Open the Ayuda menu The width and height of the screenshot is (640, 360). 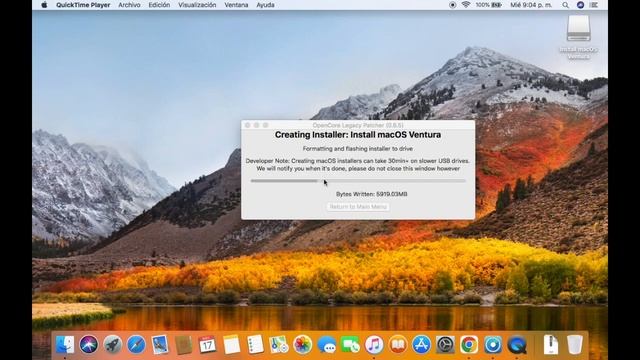(265, 5)
